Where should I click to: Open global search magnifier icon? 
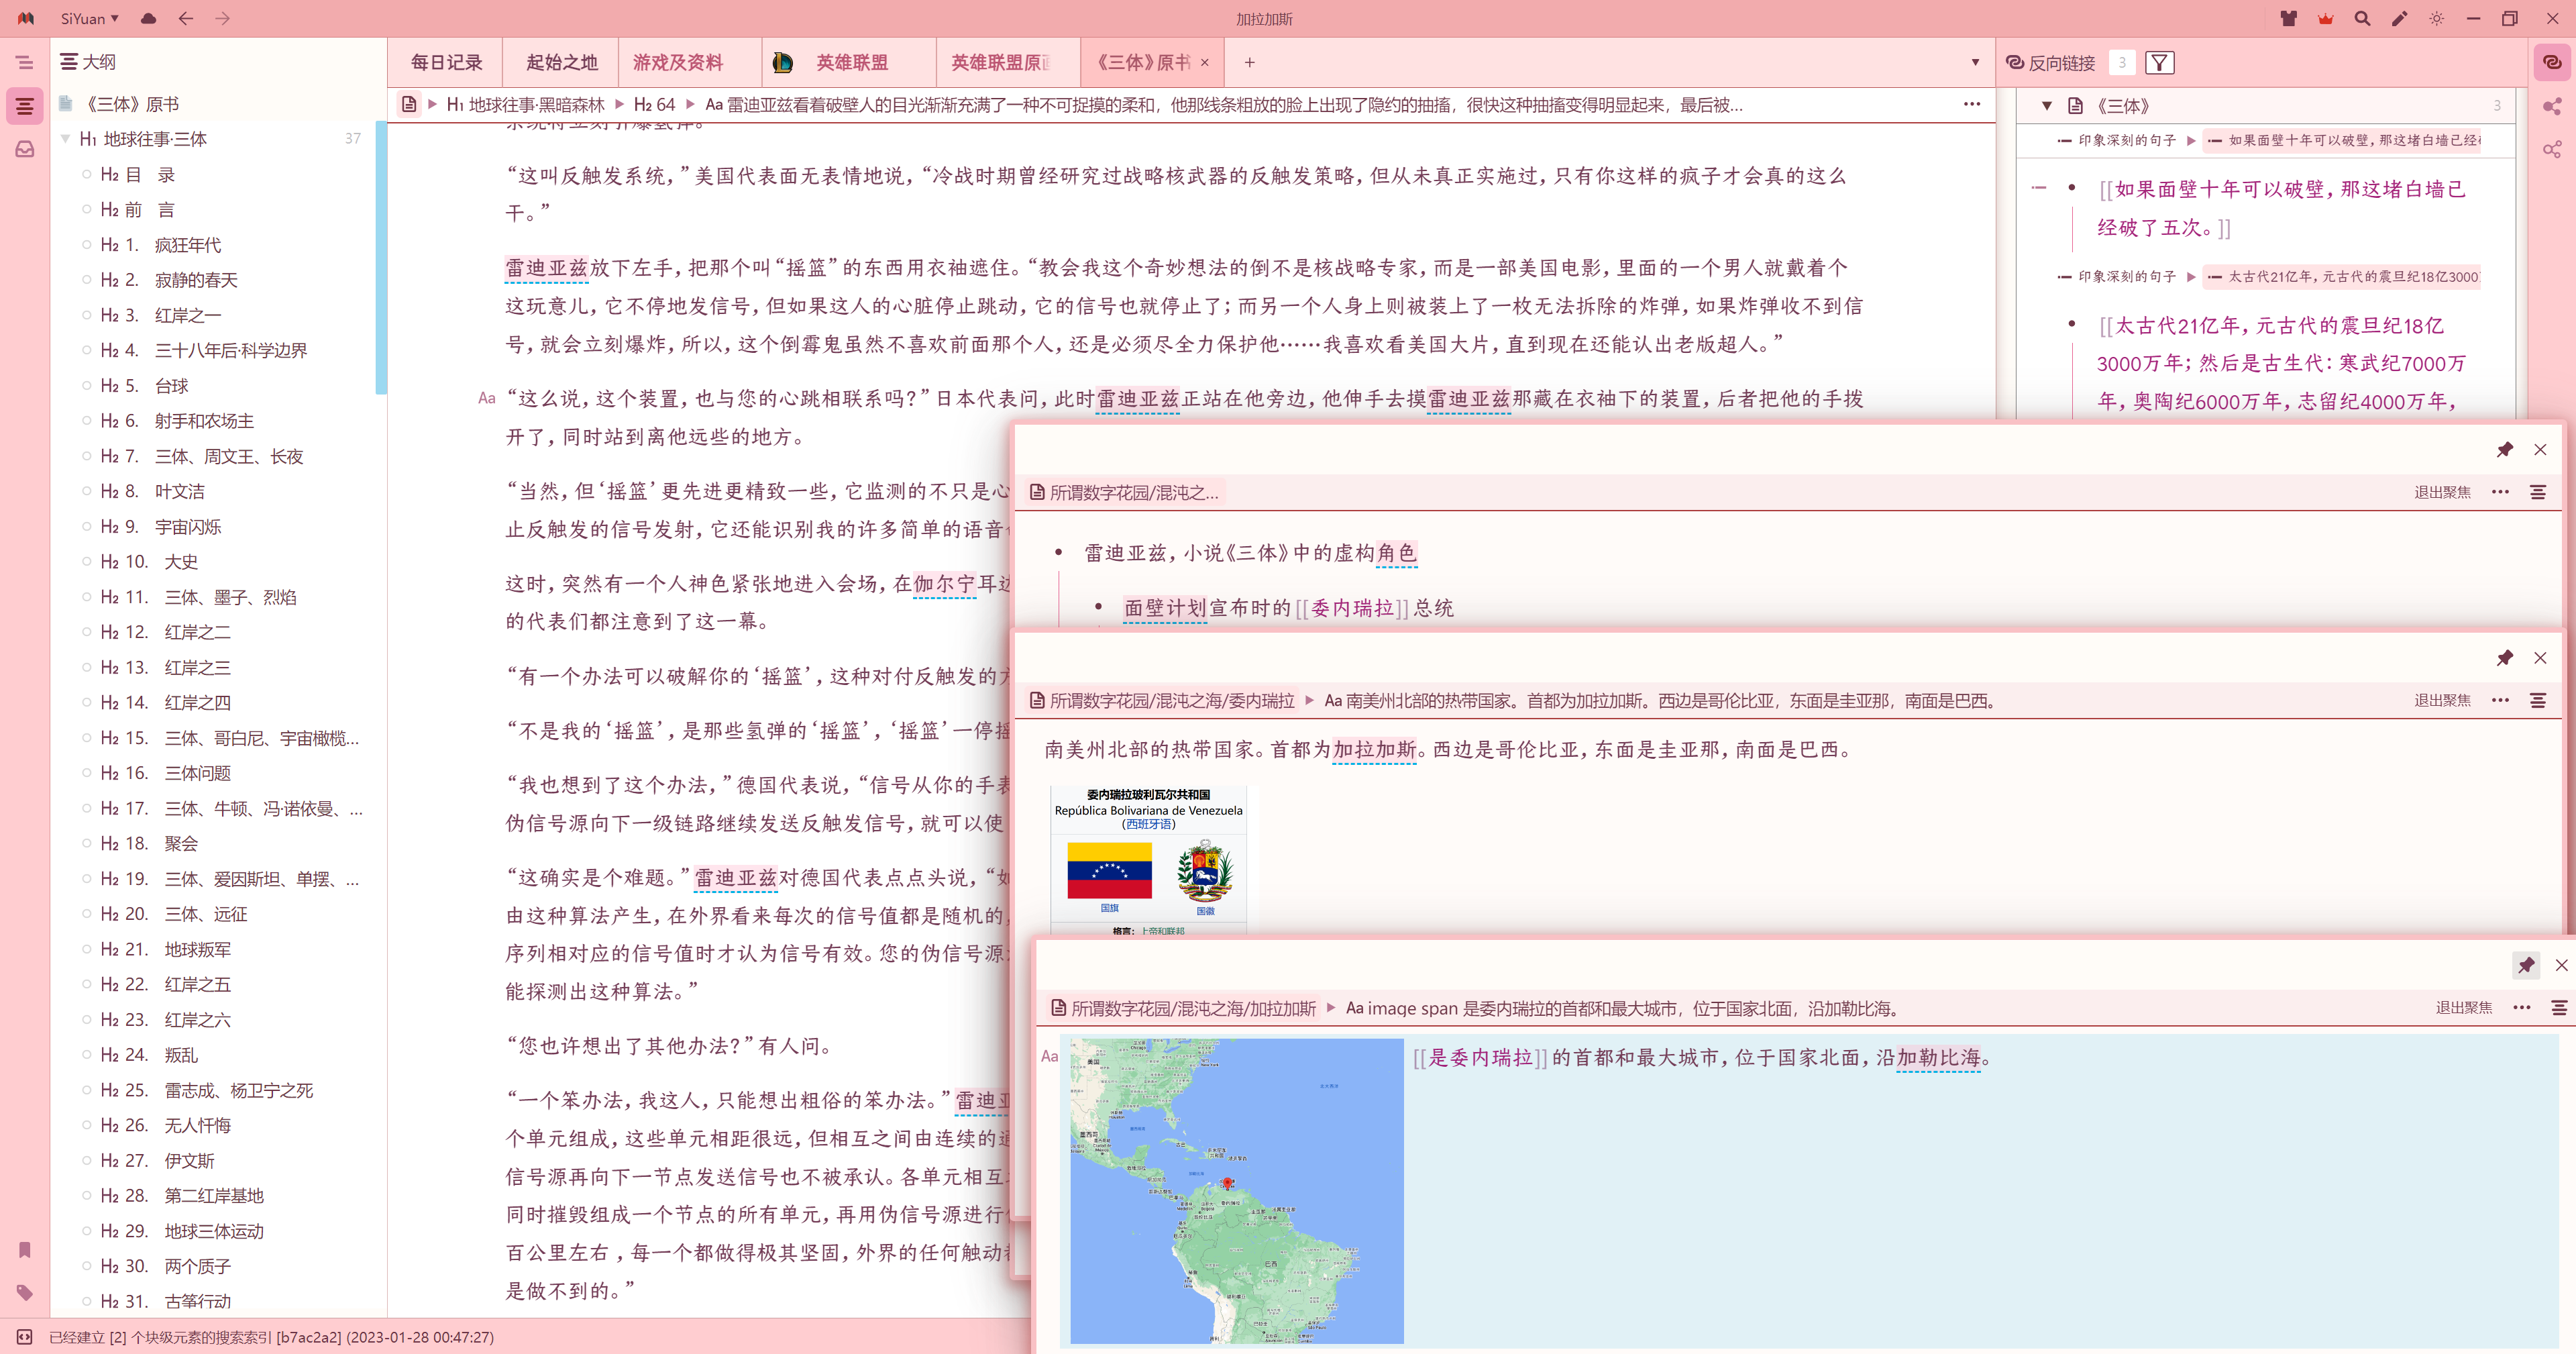tap(2362, 18)
